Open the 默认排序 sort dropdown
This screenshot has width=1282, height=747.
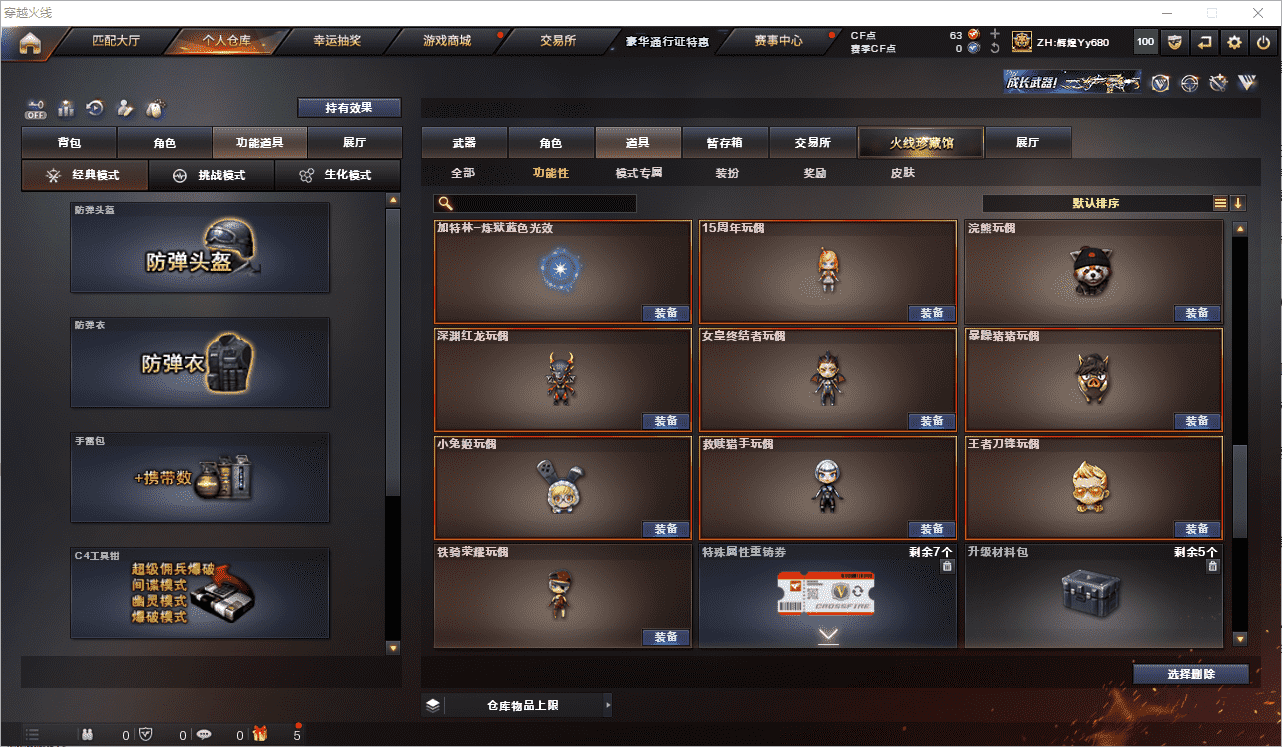coord(1097,203)
